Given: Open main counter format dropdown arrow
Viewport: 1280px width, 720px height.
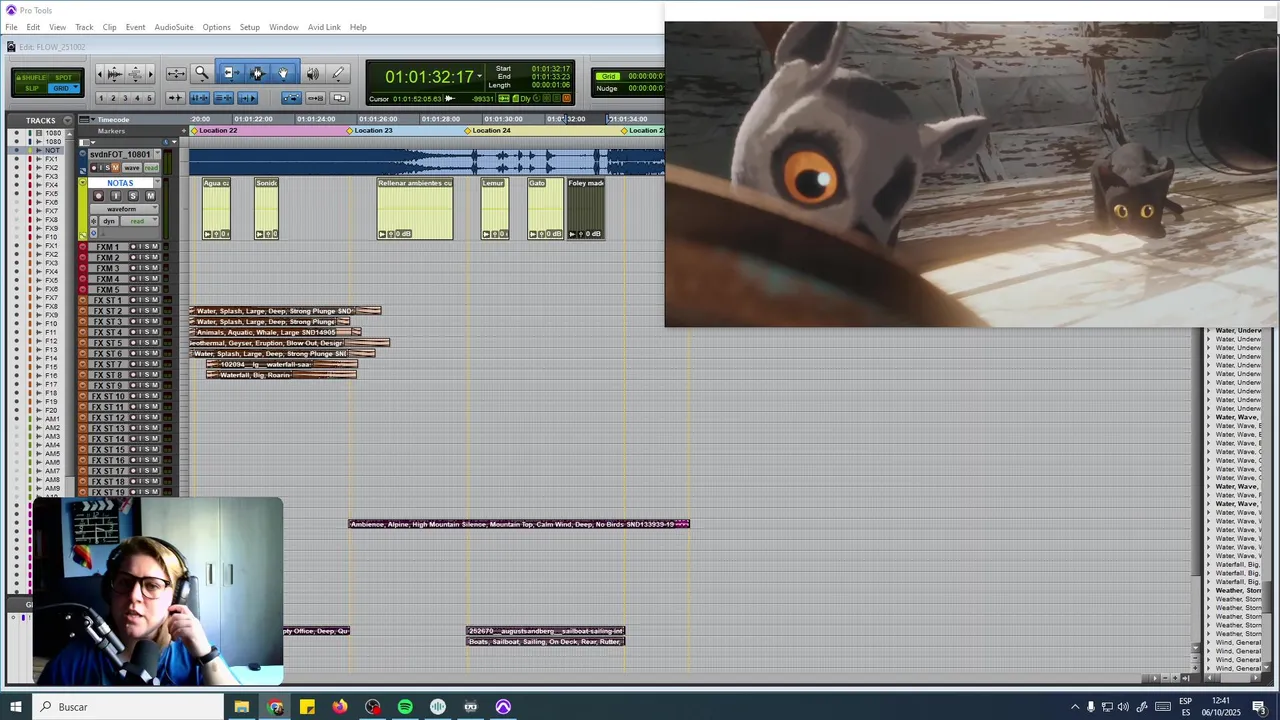Looking at the screenshot, I should coord(479,76).
